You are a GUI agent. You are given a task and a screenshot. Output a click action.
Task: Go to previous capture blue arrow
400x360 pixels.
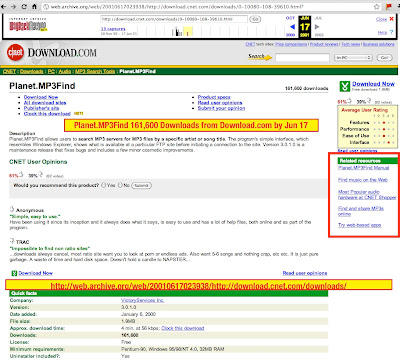292,27
